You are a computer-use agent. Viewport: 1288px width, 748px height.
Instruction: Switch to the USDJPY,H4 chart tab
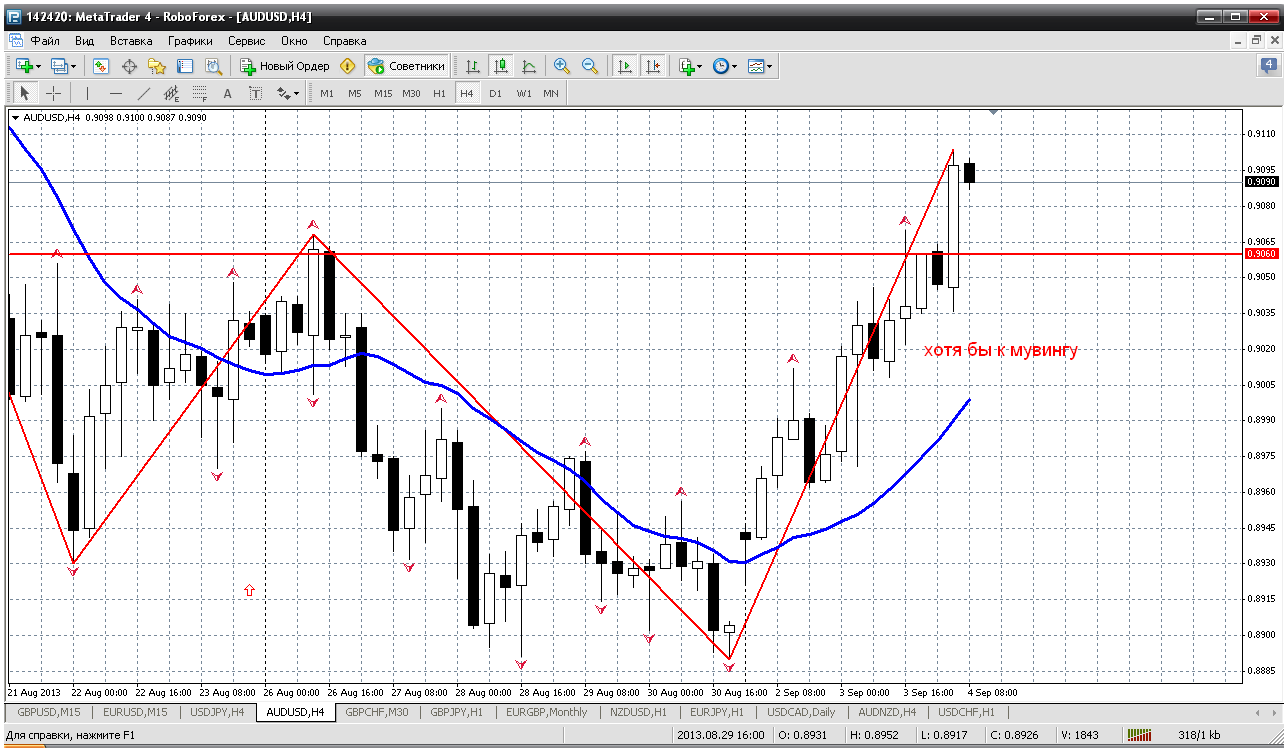[216, 712]
